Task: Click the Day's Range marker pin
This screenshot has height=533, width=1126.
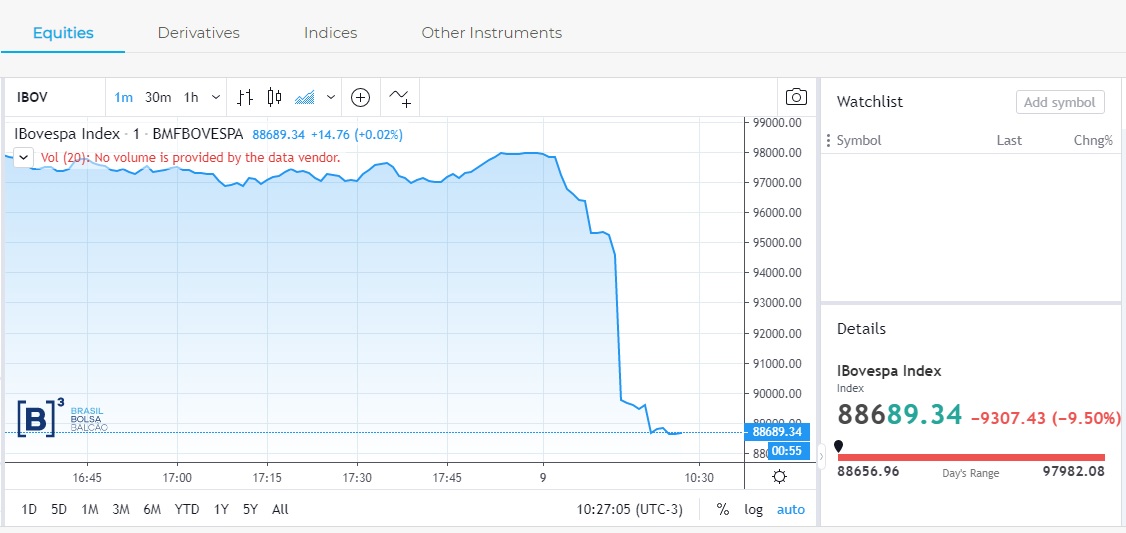Action: coord(838,446)
